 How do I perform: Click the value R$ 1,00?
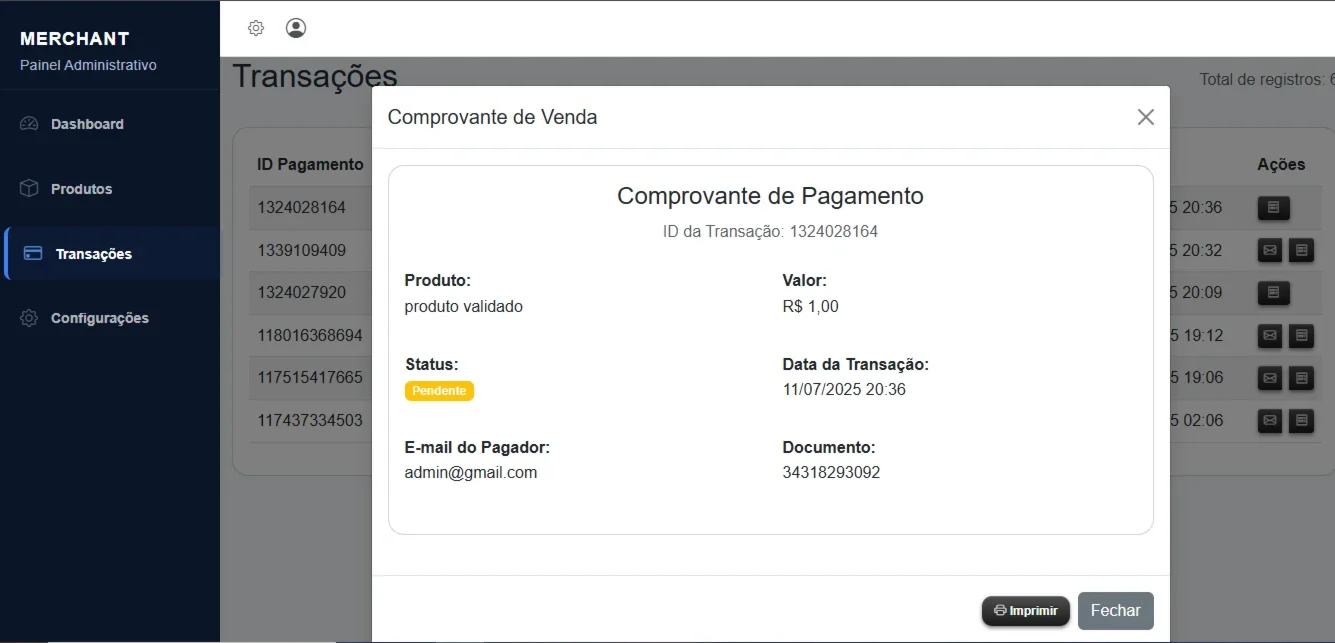coord(811,307)
